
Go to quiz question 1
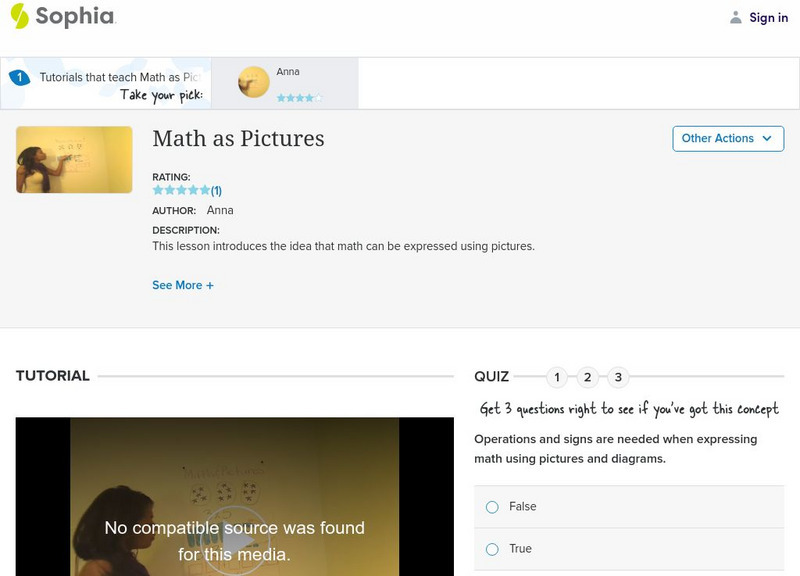click(x=557, y=377)
